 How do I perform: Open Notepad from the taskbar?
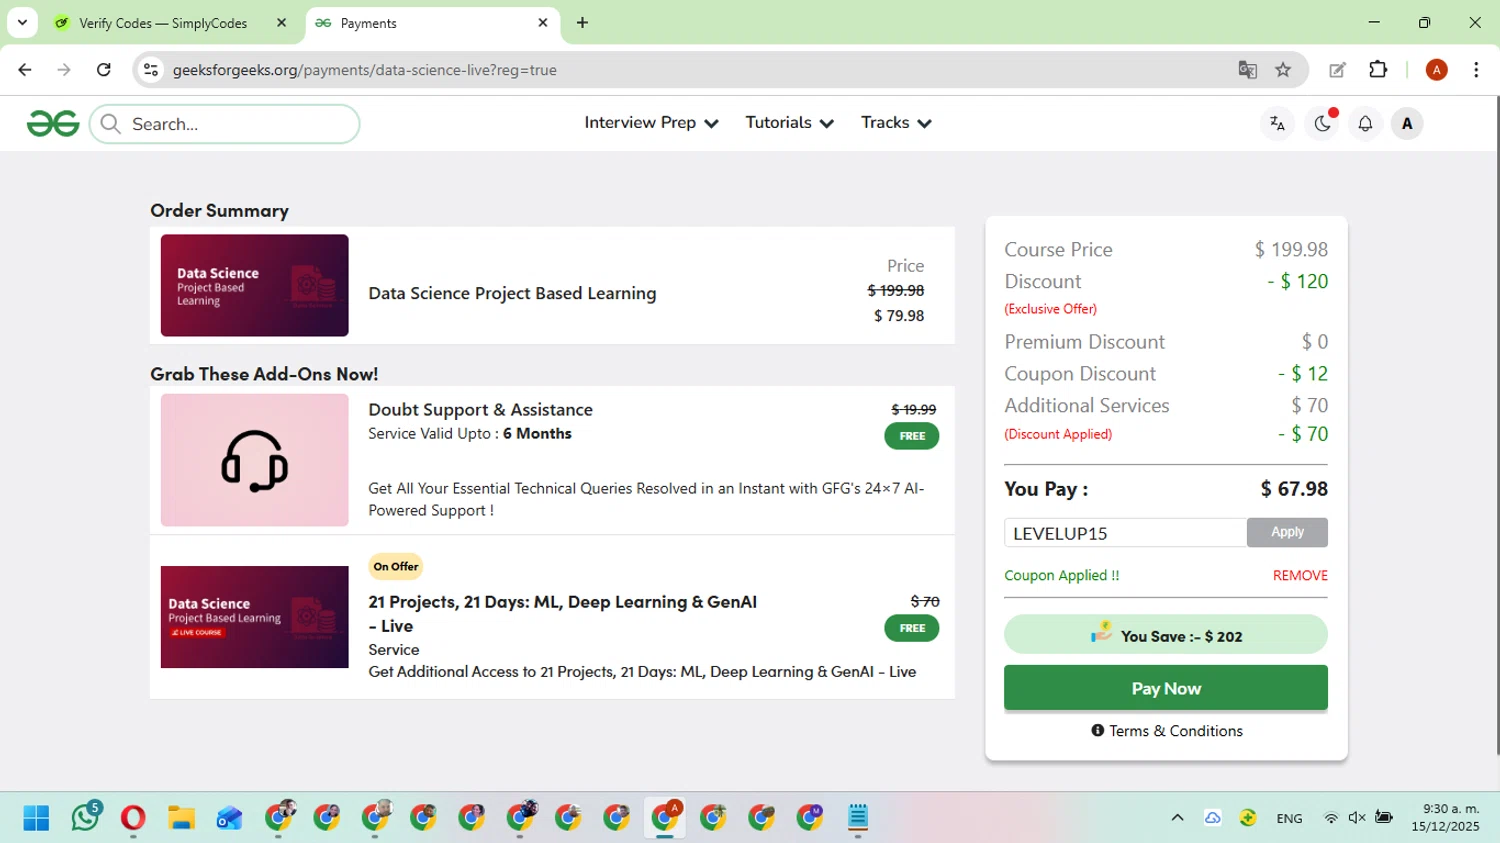[x=858, y=818]
